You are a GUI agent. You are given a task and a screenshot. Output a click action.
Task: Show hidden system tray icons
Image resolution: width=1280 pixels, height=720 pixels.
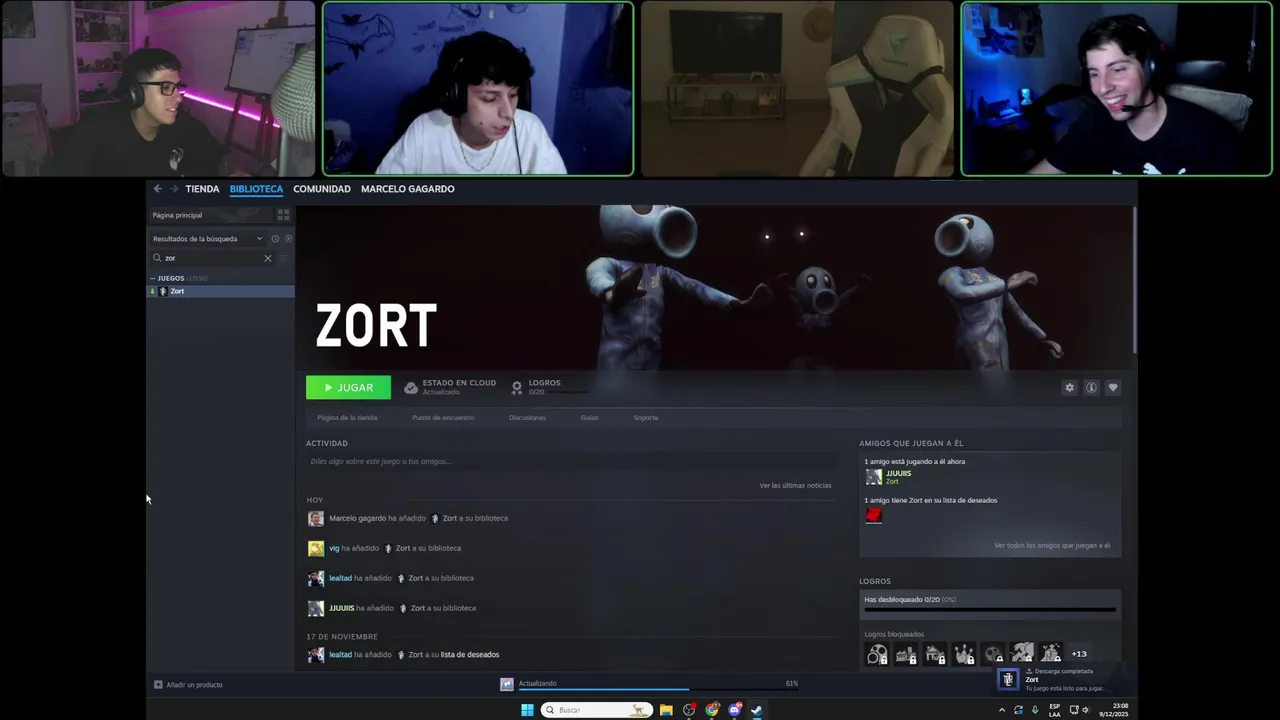tap(1002, 710)
